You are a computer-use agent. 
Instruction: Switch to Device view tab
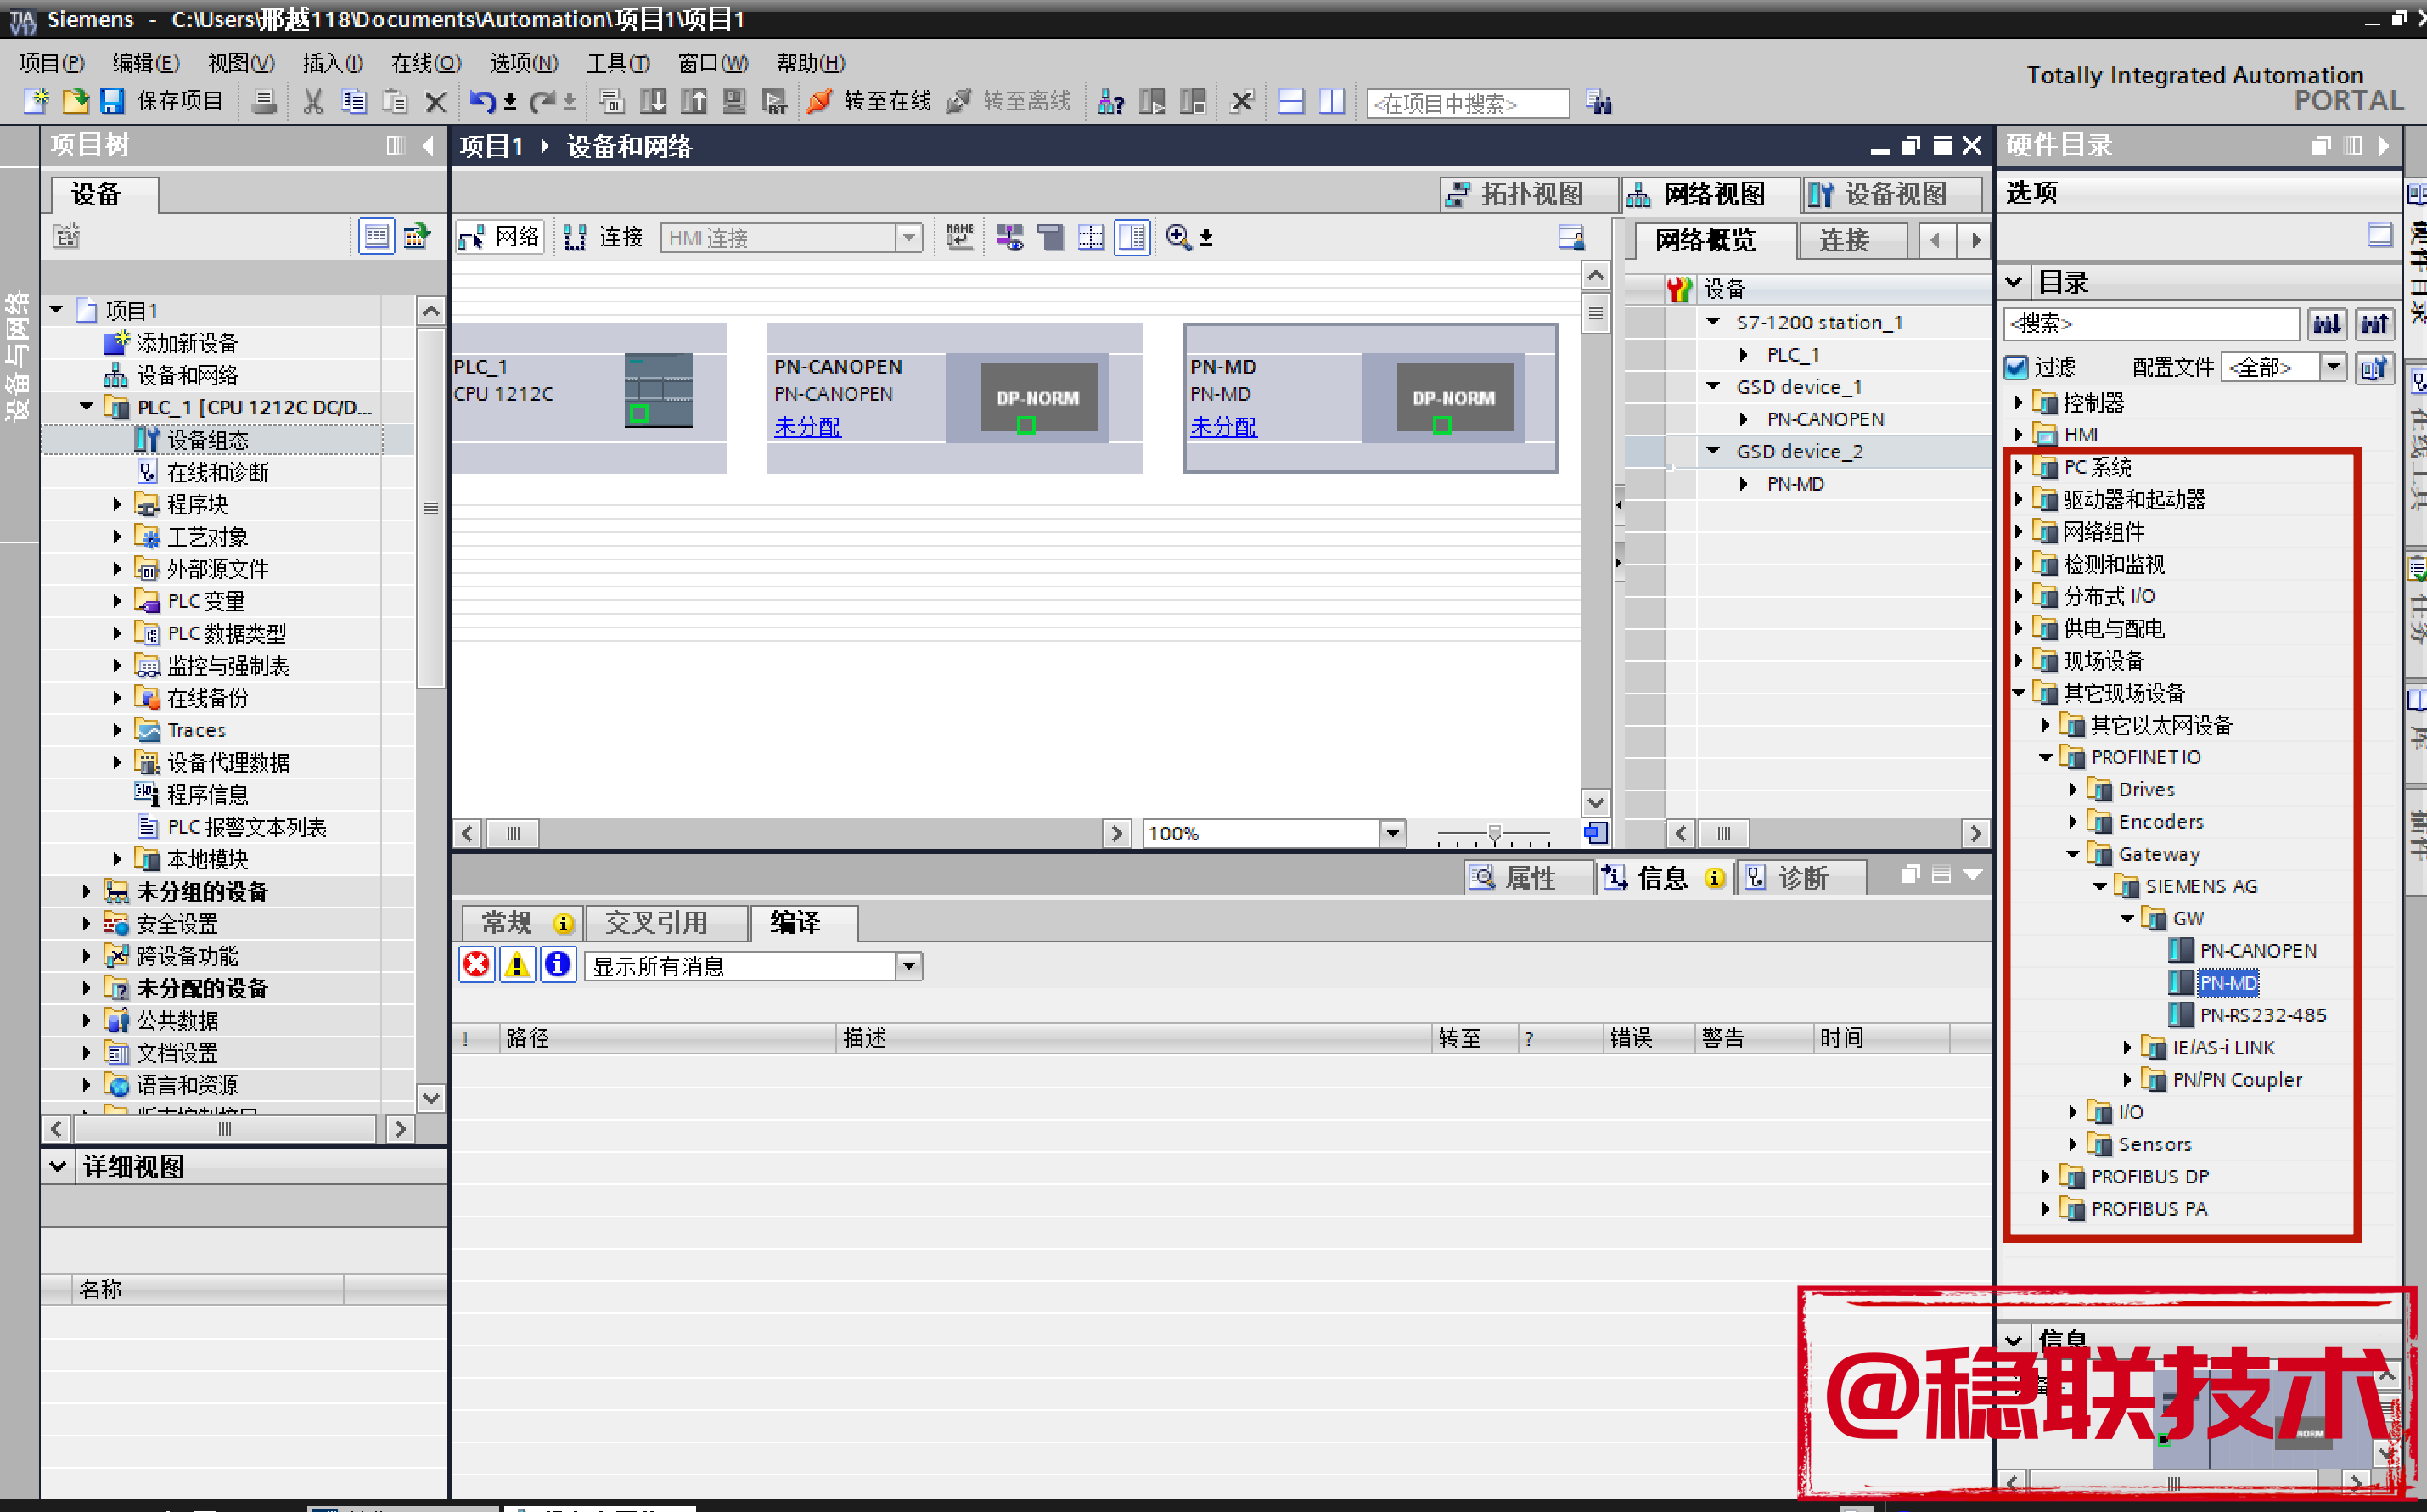[x=1891, y=194]
